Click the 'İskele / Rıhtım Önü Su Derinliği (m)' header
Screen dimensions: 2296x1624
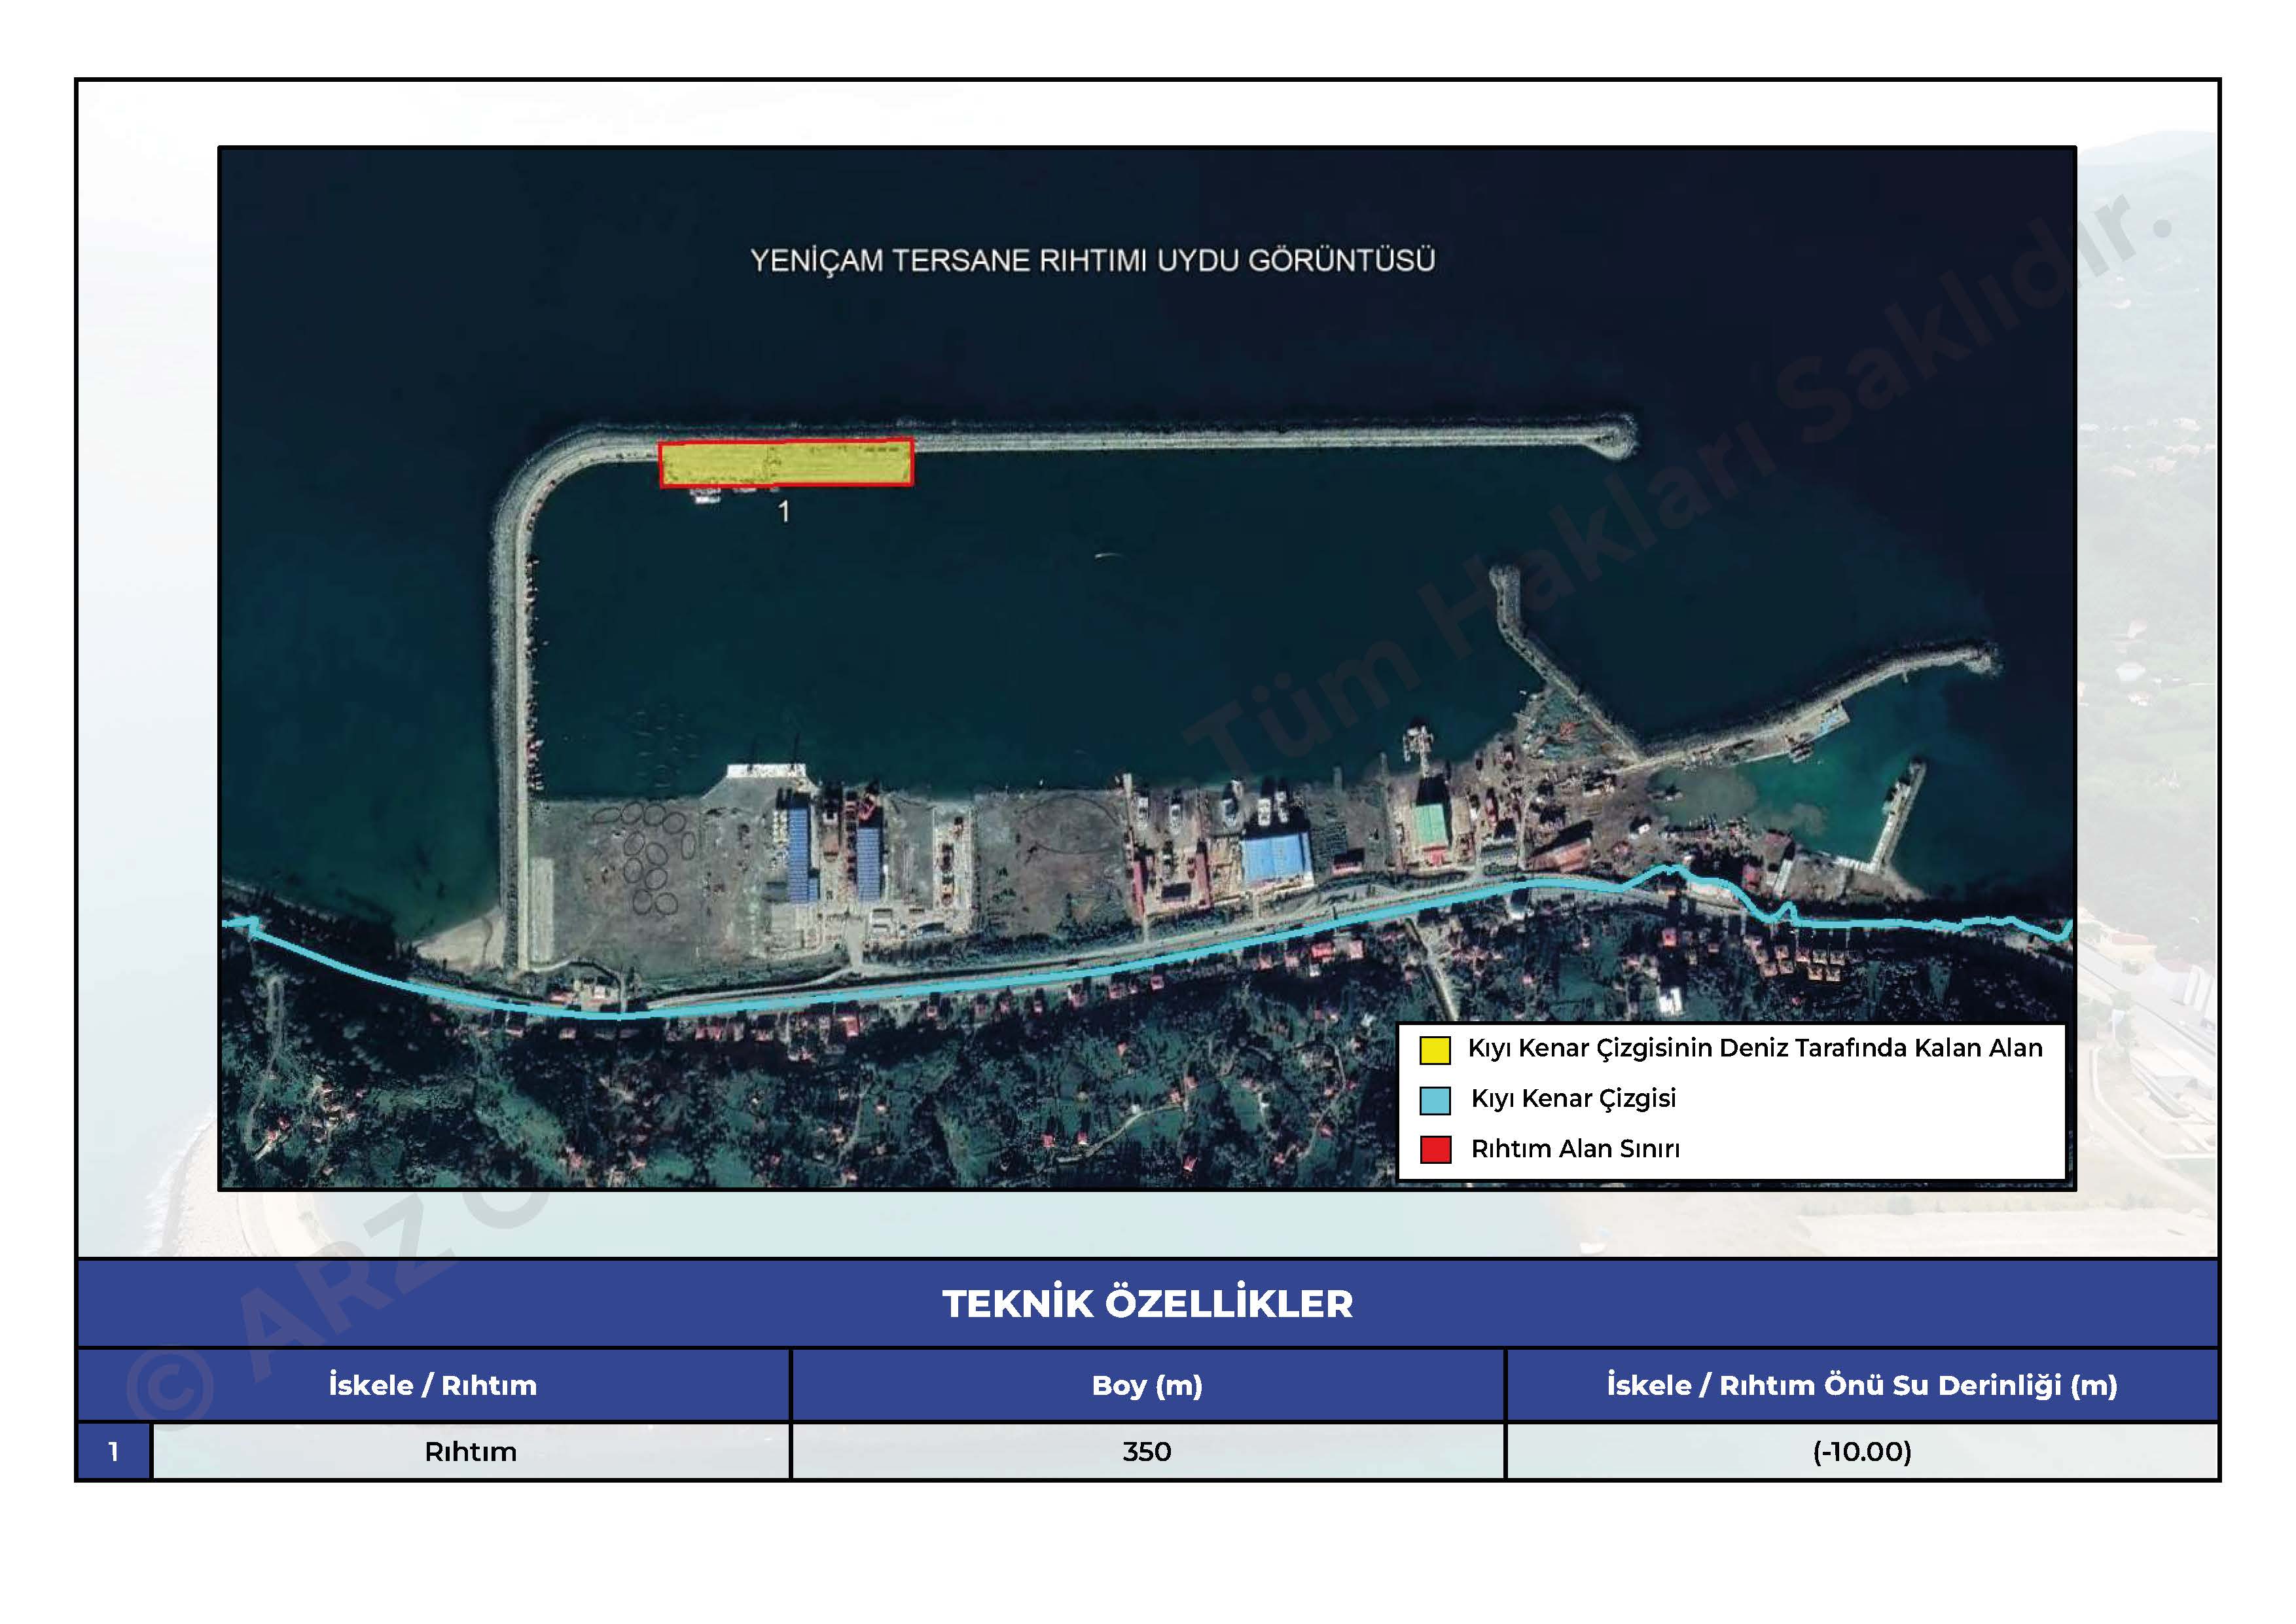coord(1862,1385)
